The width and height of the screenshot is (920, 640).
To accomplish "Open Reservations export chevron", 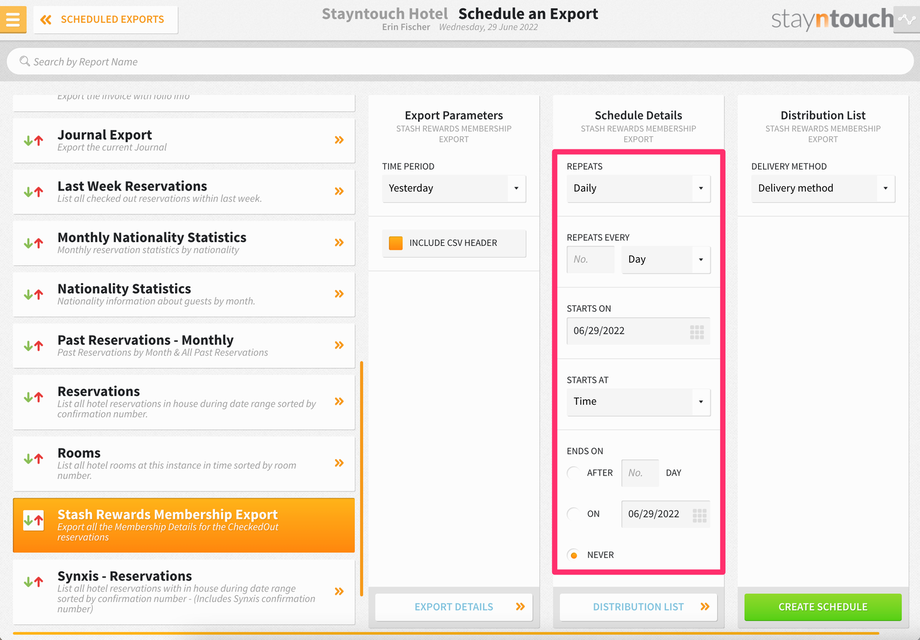I will pos(339,401).
